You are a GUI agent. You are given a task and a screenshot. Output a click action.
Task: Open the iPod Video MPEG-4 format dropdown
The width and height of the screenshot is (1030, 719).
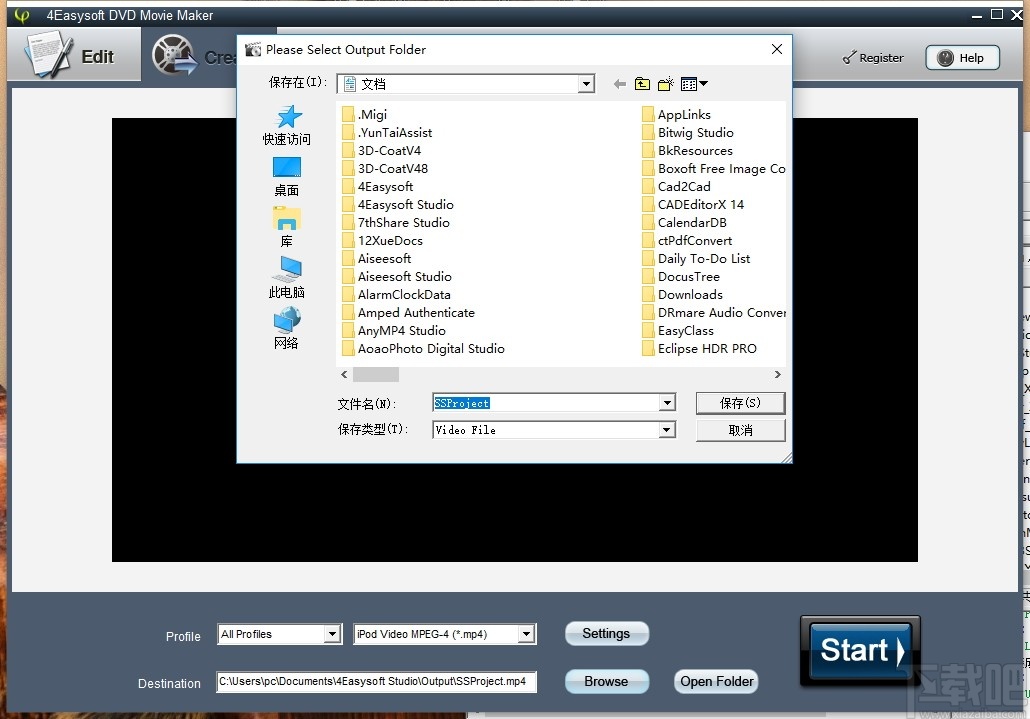(x=527, y=633)
